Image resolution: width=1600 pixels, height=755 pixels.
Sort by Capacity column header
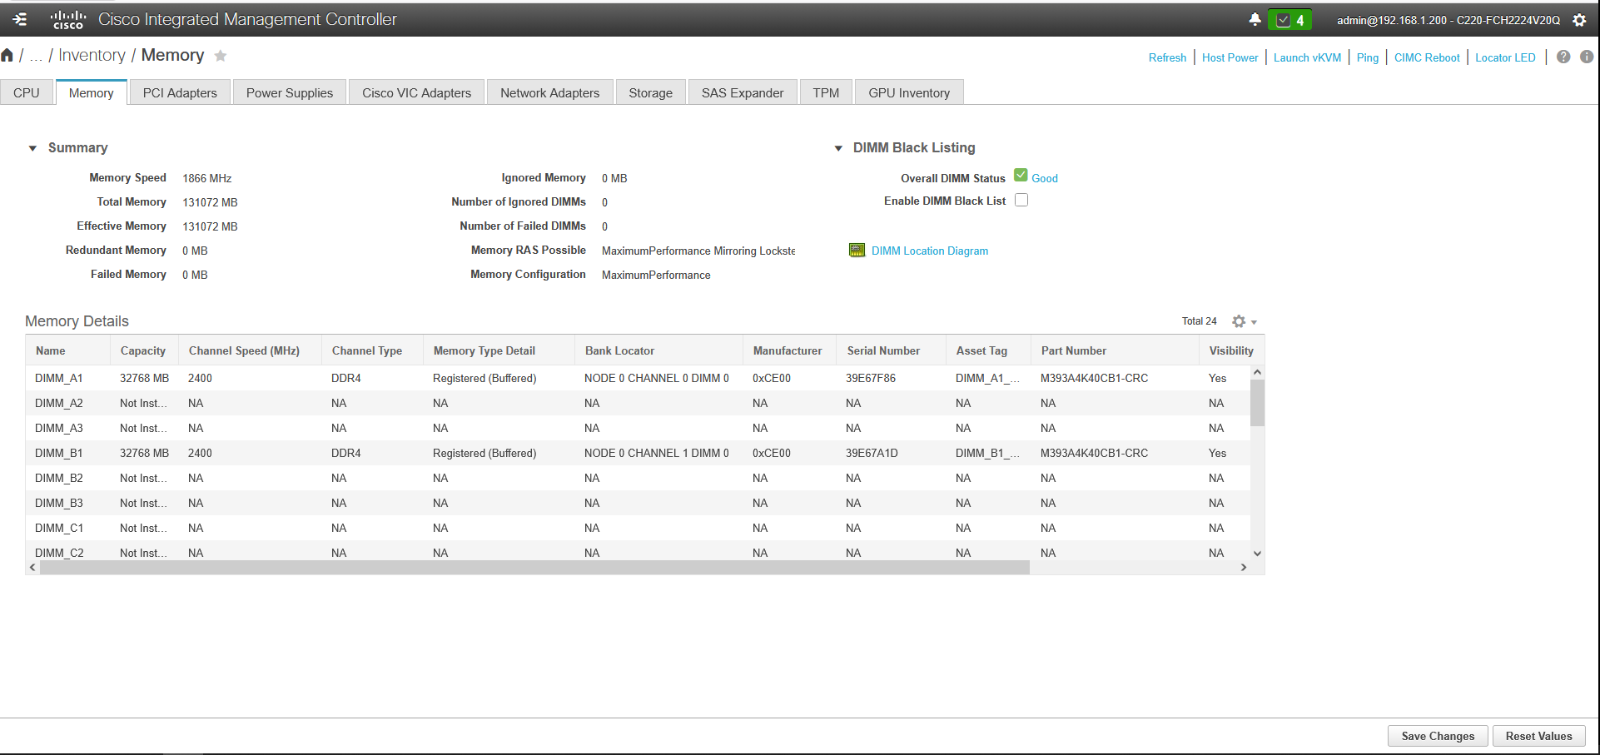tap(143, 351)
